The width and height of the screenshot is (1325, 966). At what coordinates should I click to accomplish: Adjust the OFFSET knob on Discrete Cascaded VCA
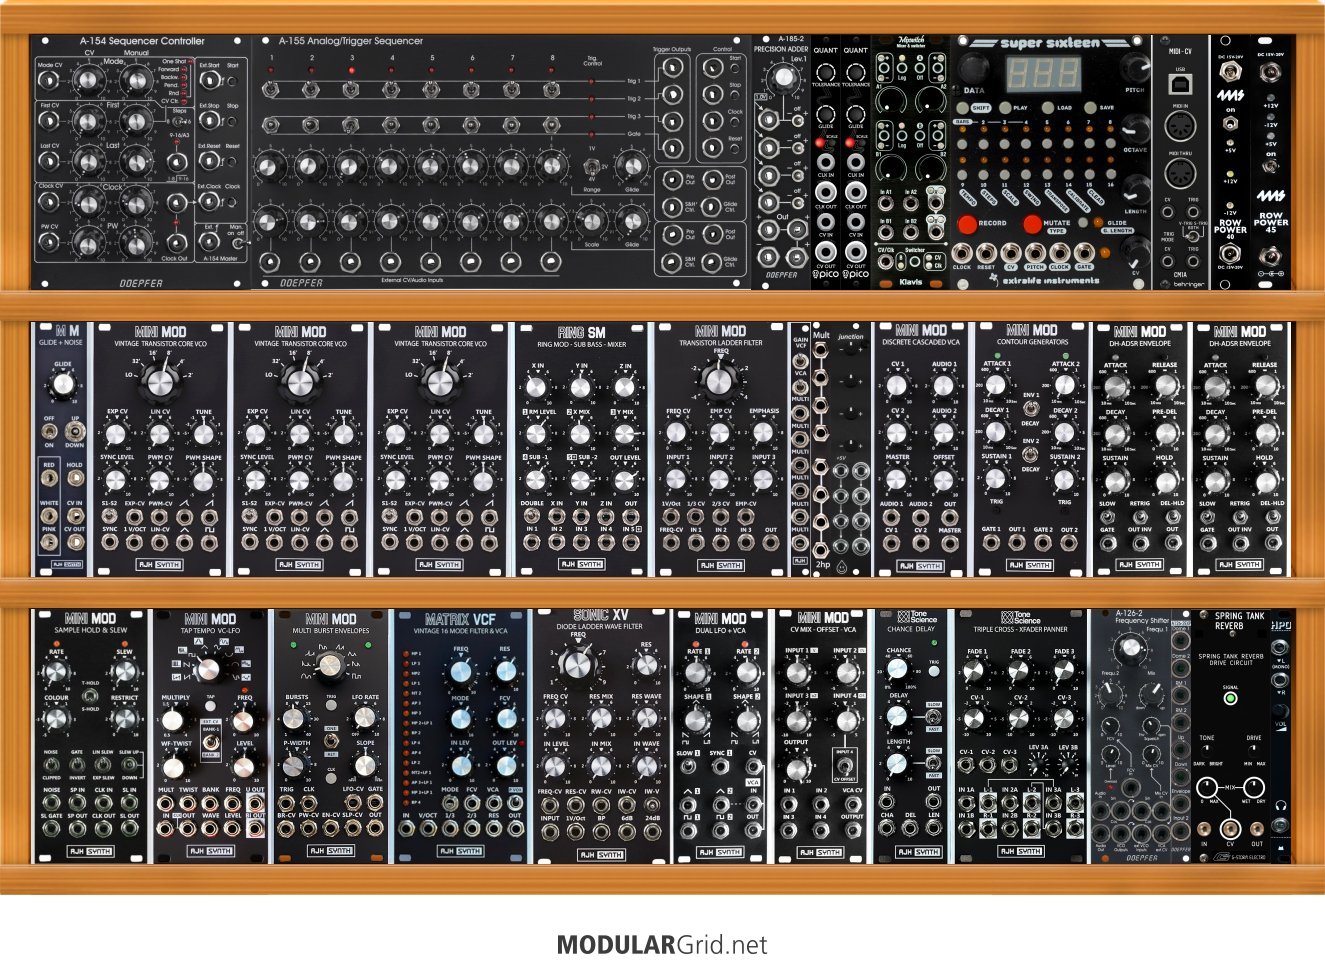(944, 480)
